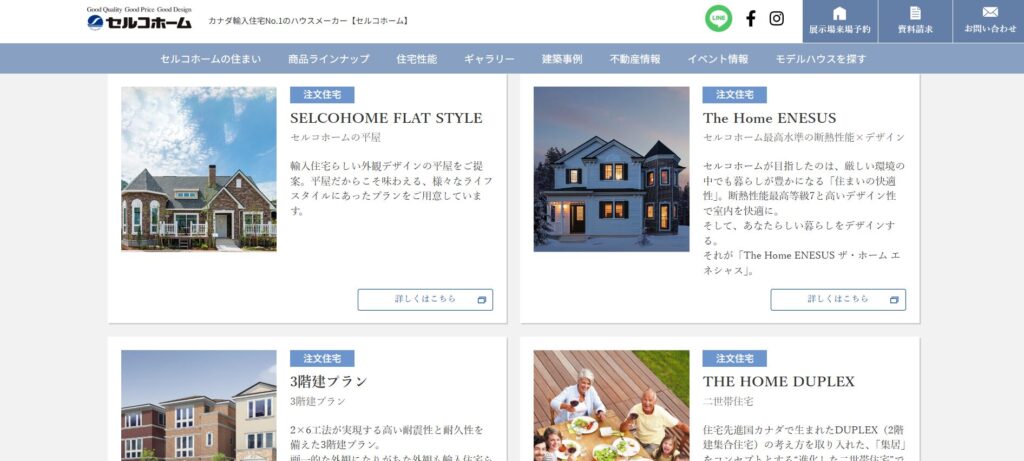Open THE HOME DUPLEX title link
The image size is (1024, 461).
pyautogui.click(x=778, y=381)
